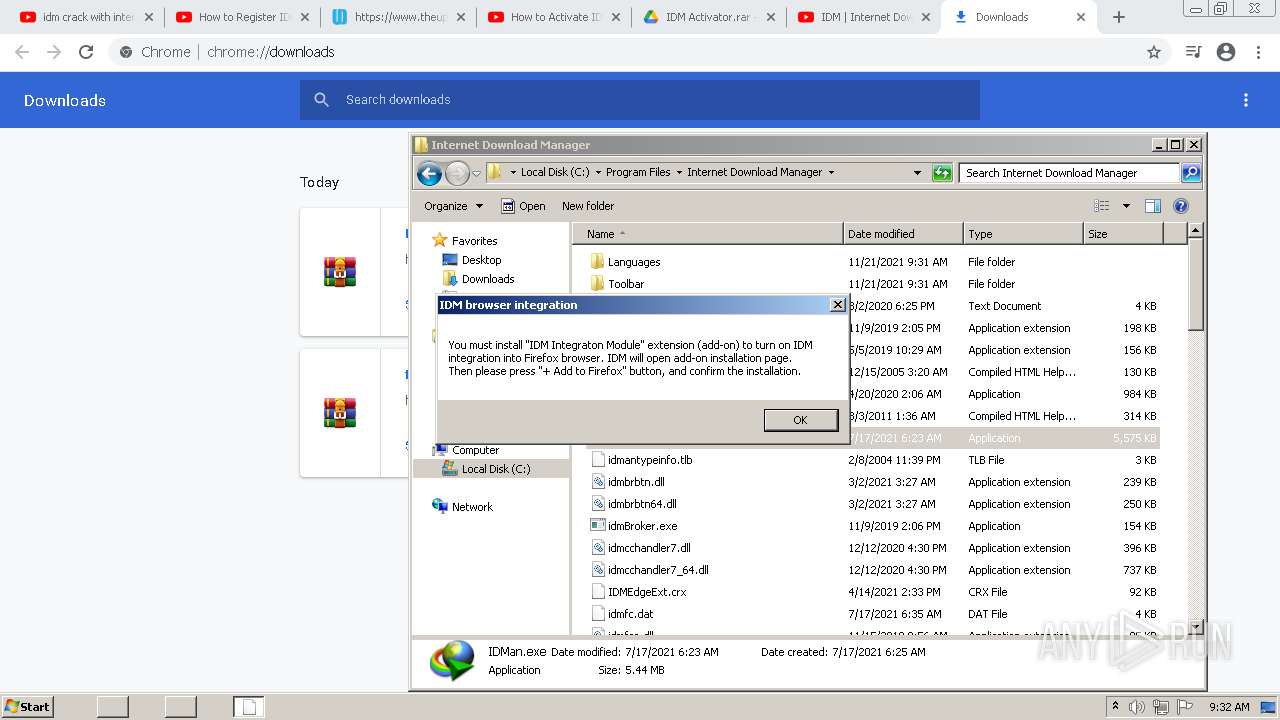This screenshot has height=720, width=1280.
Task: Open a new Chrome tab
Action: pyautogui.click(x=1118, y=17)
